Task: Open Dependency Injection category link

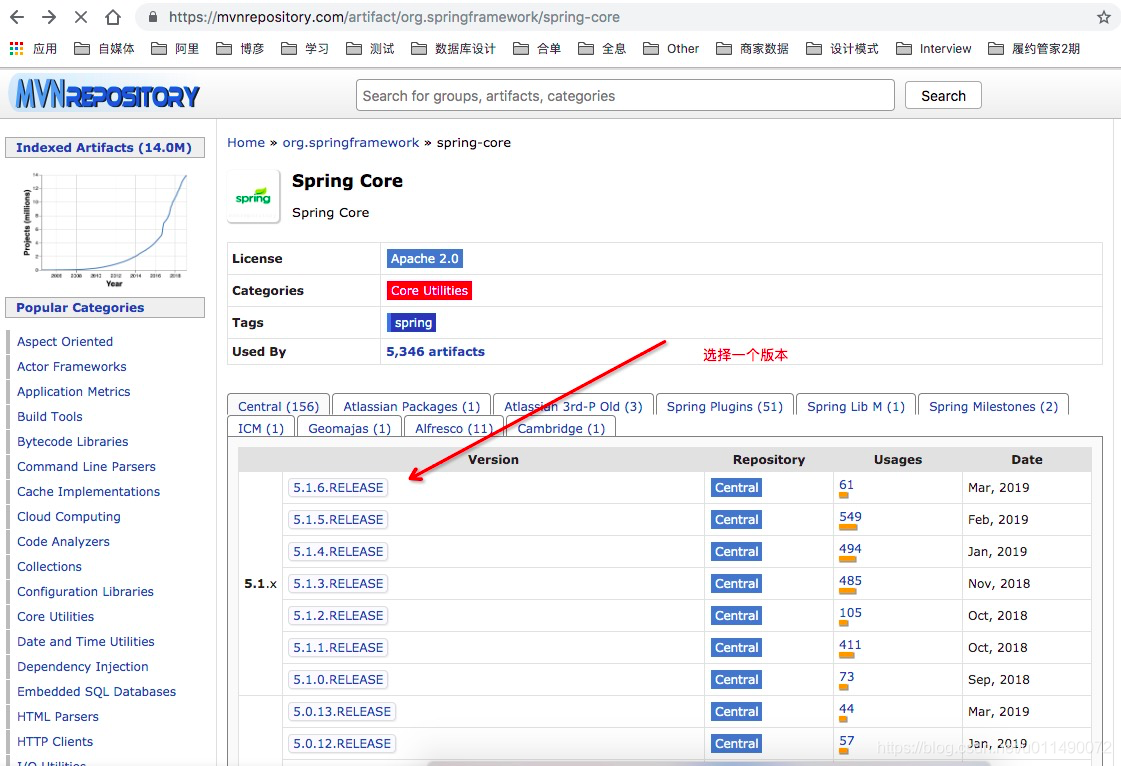Action: [x=83, y=667]
